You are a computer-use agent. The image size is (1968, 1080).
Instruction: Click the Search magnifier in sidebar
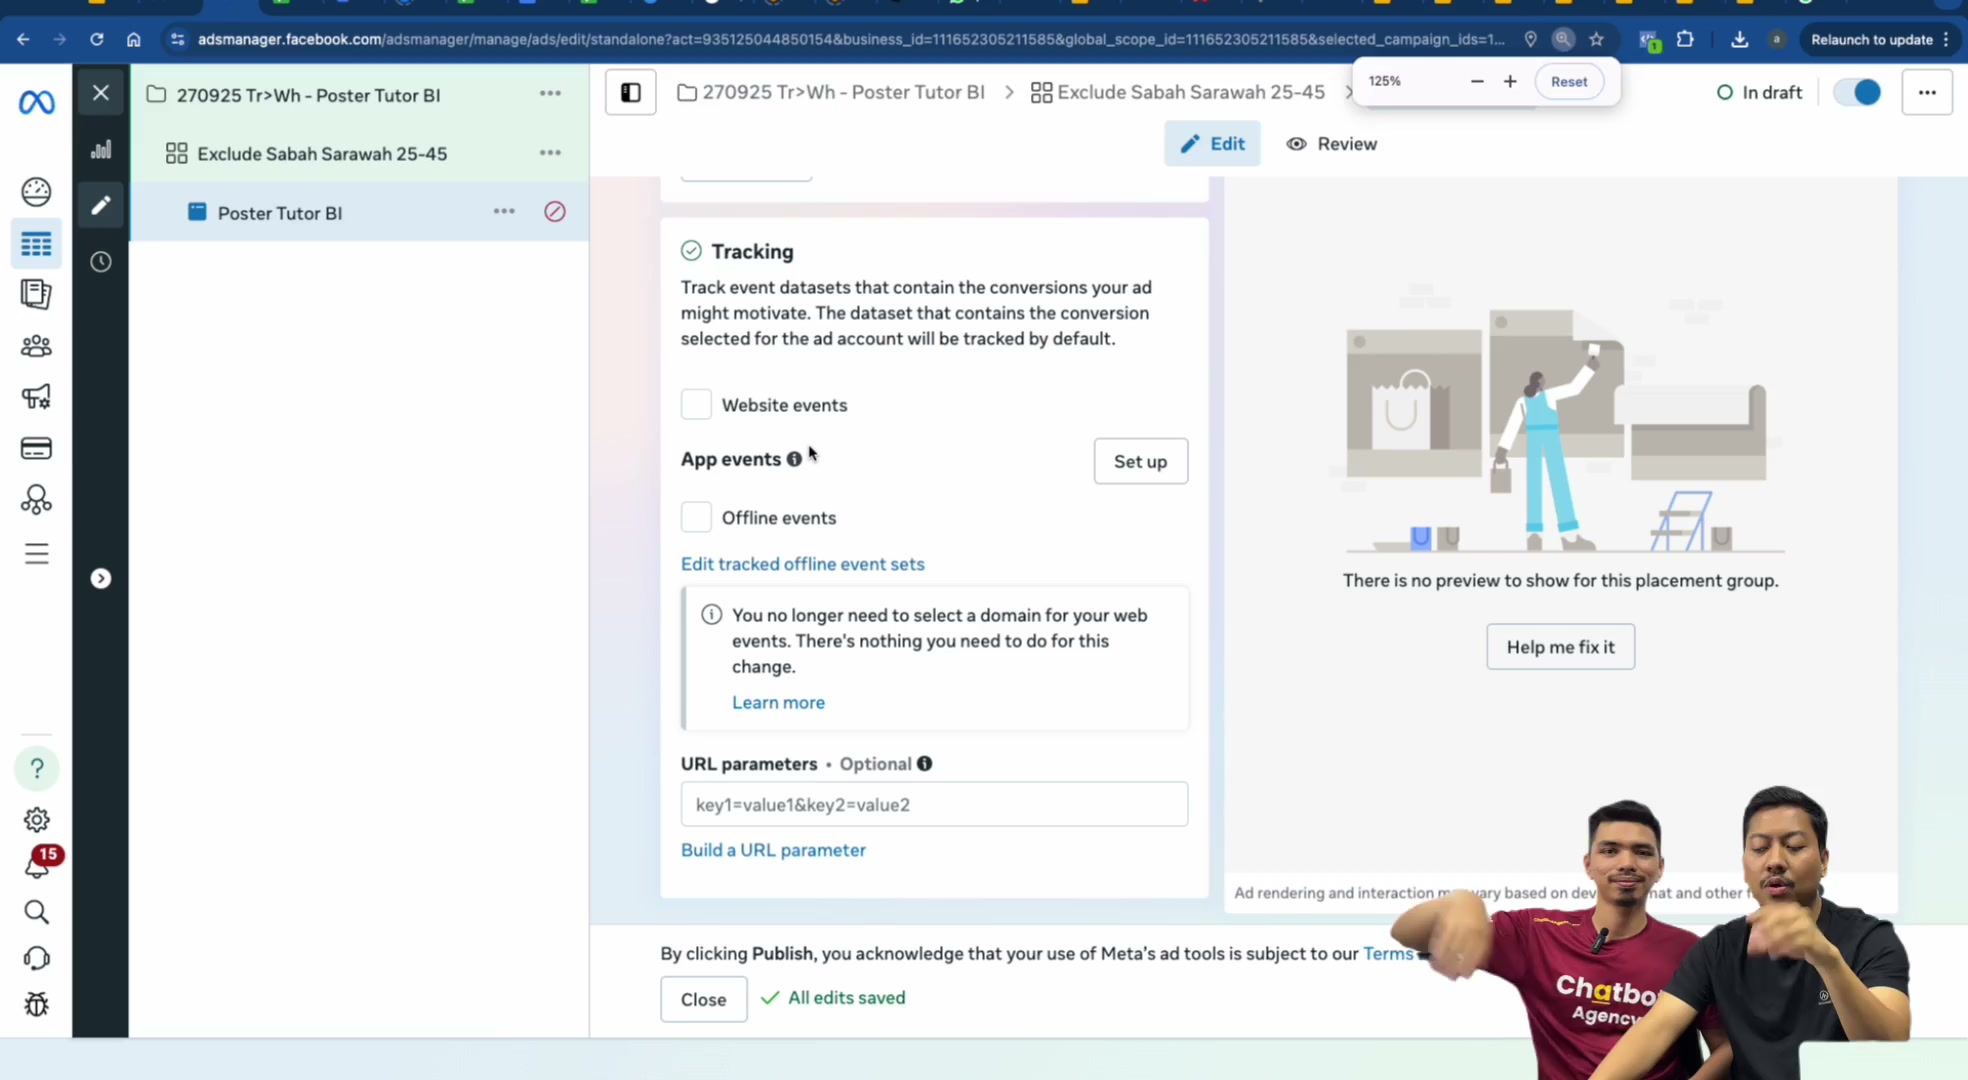pos(37,912)
